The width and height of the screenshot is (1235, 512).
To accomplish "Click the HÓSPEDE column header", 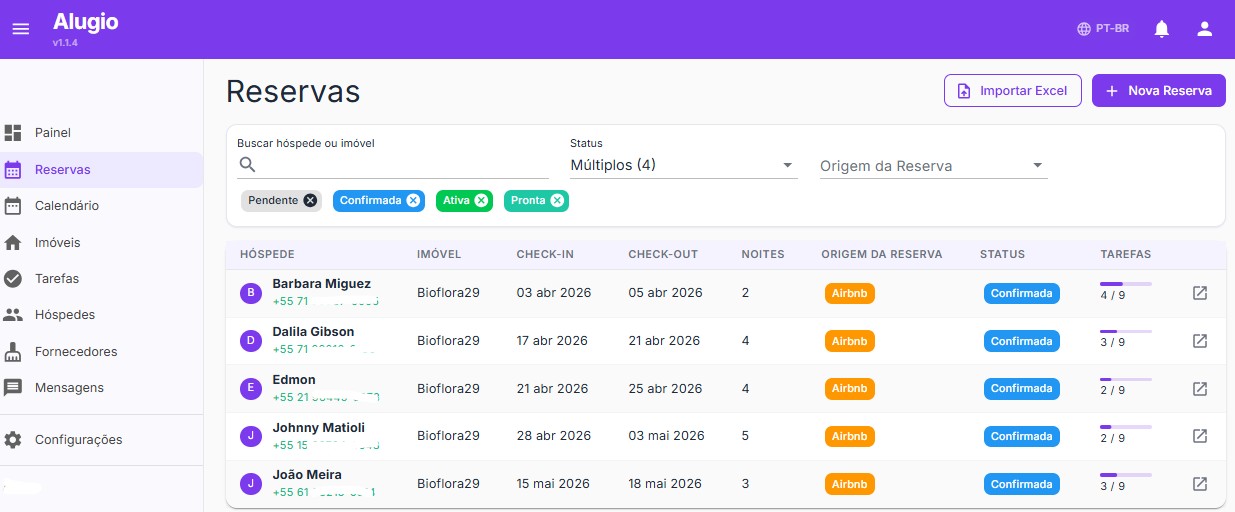I will 267,254.
